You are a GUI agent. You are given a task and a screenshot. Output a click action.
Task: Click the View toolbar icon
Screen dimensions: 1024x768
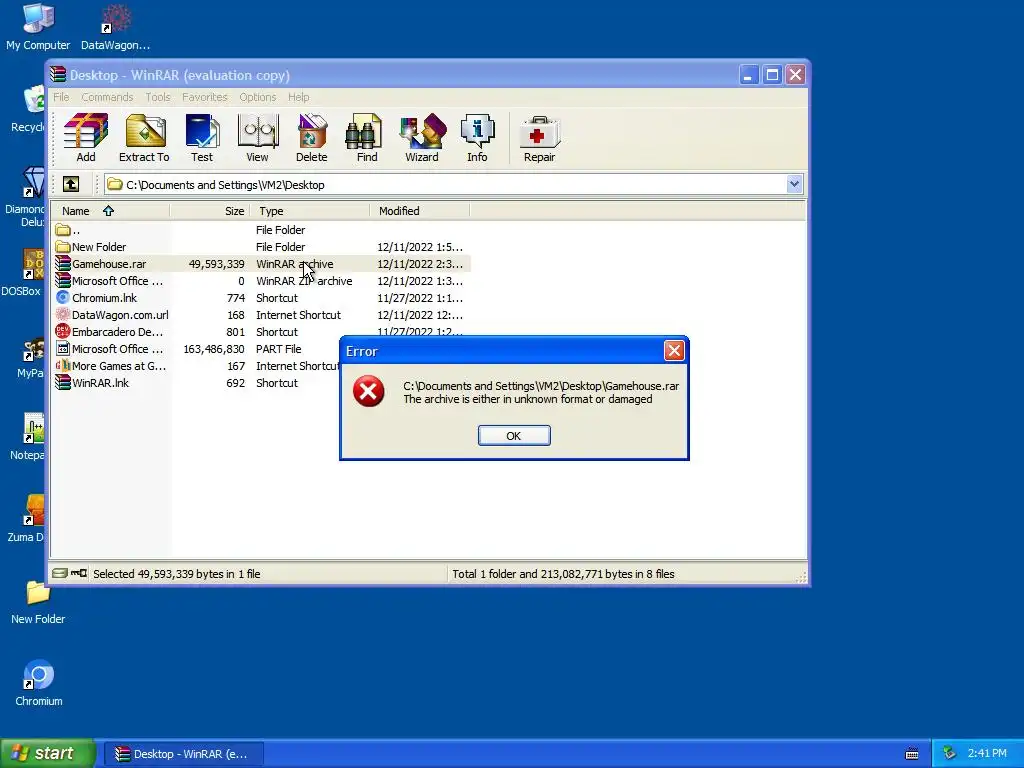pos(257,138)
